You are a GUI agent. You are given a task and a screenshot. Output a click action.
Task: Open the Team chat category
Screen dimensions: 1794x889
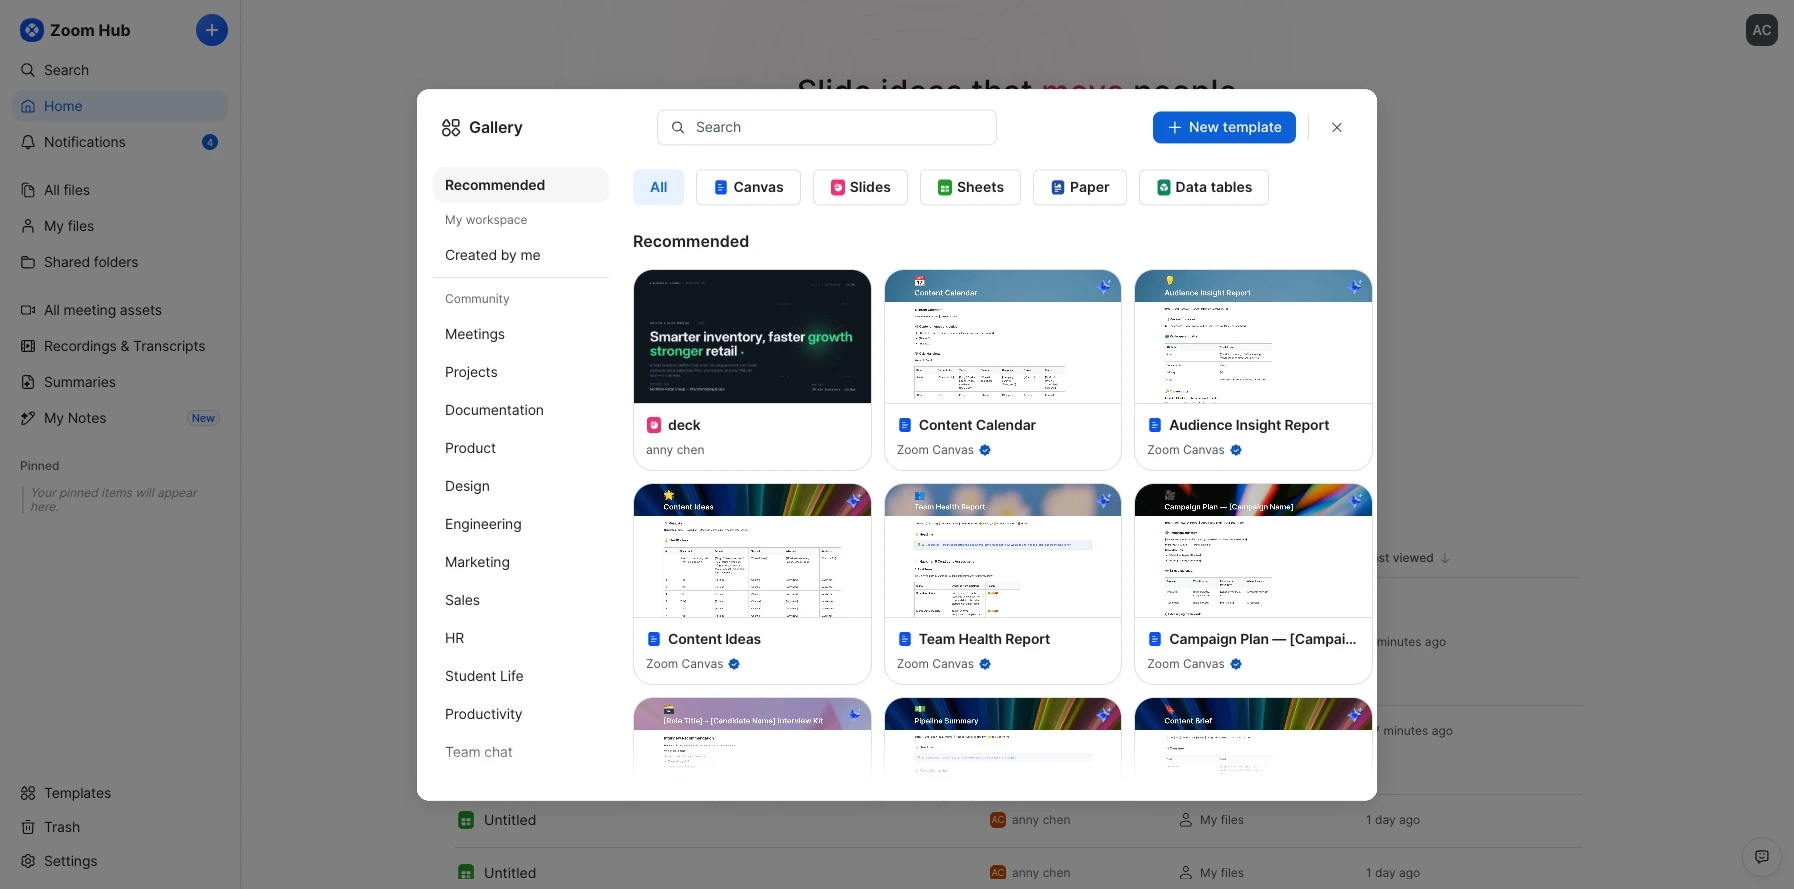pyautogui.click(x=521, y=752)
